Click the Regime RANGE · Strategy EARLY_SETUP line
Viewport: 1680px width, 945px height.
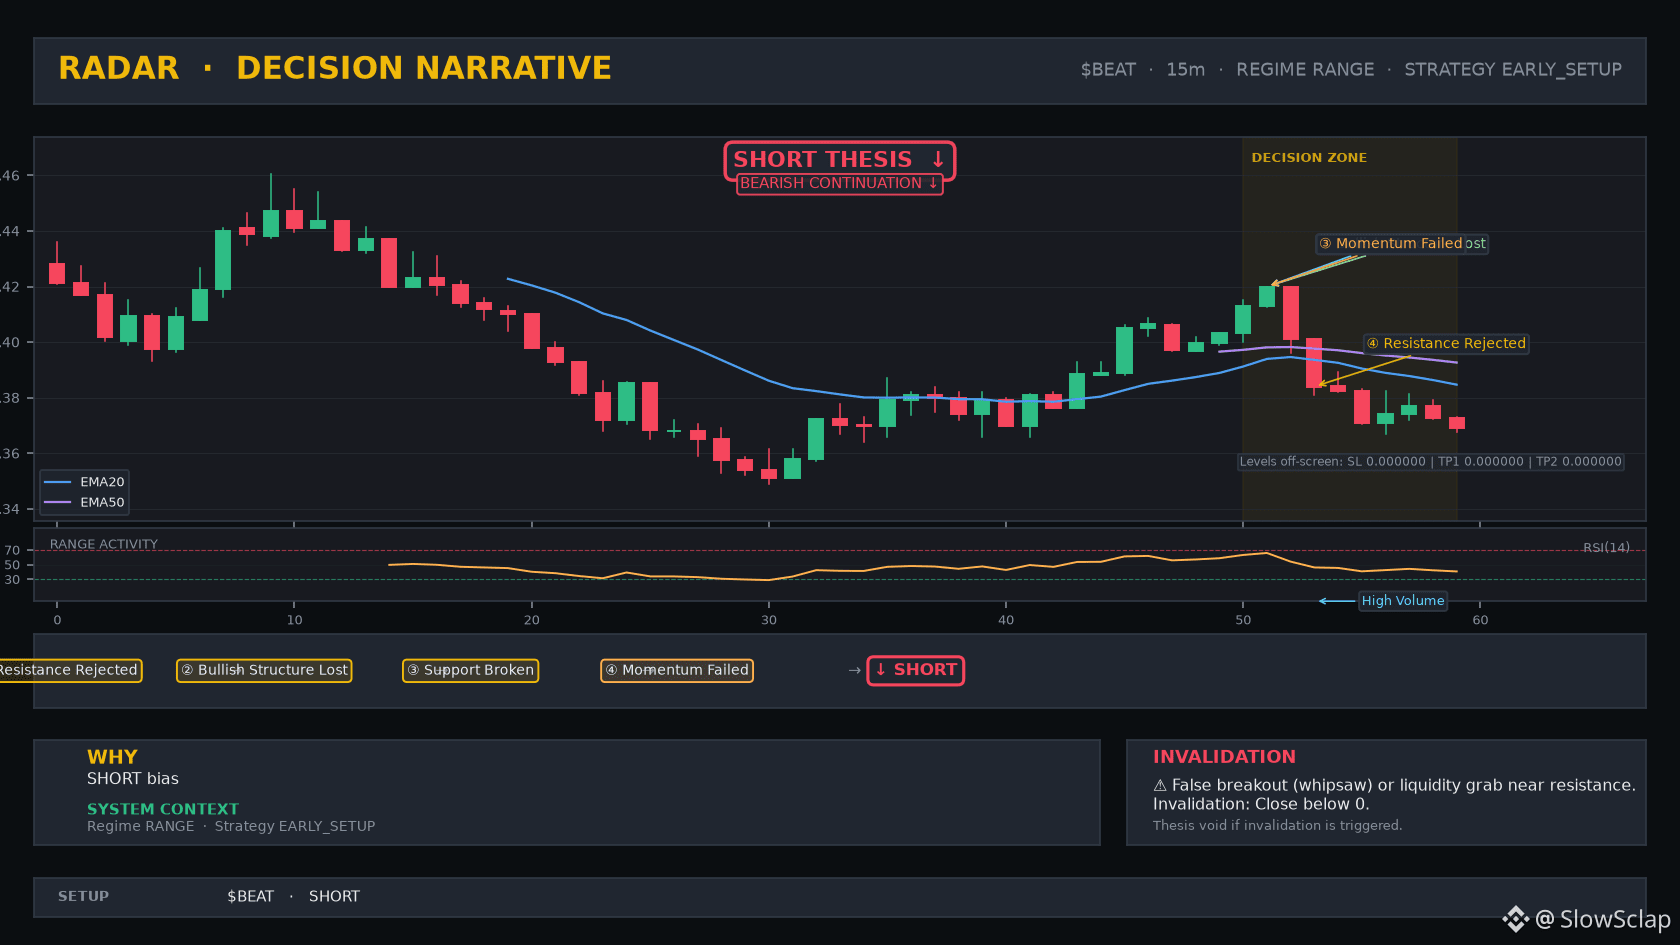pos(231,827)
